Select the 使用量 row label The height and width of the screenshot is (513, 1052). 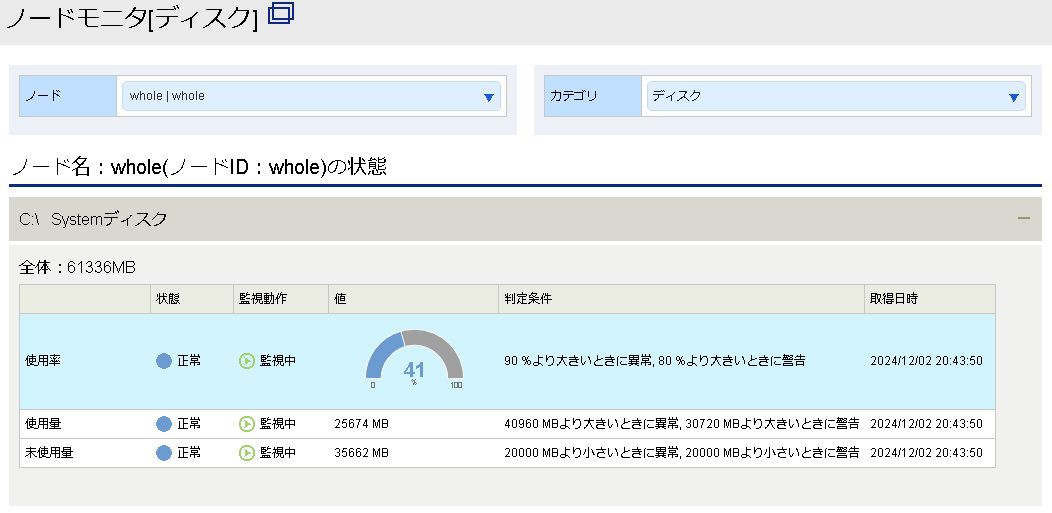tap(43, 424)
